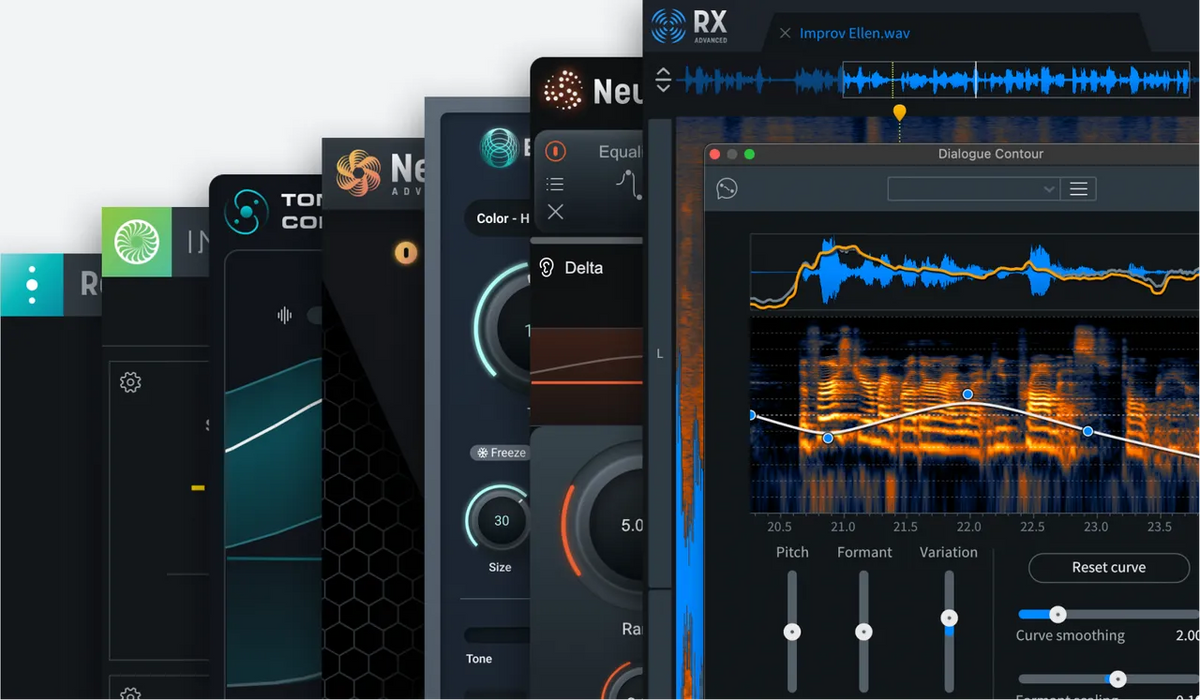This screenshot has height=700, width=1200.
Task: Close the Neutron module with the X button
Action: click(x=554, y=211)
